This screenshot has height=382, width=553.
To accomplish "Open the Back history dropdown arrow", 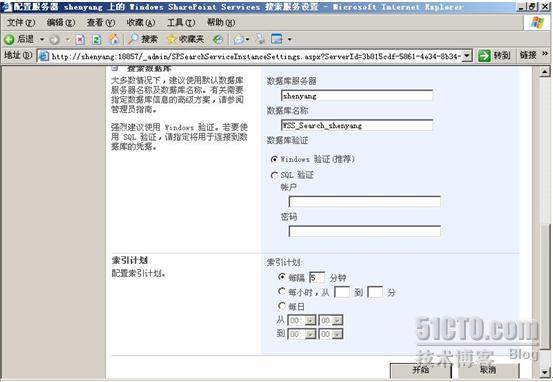I will pos(42,39).
